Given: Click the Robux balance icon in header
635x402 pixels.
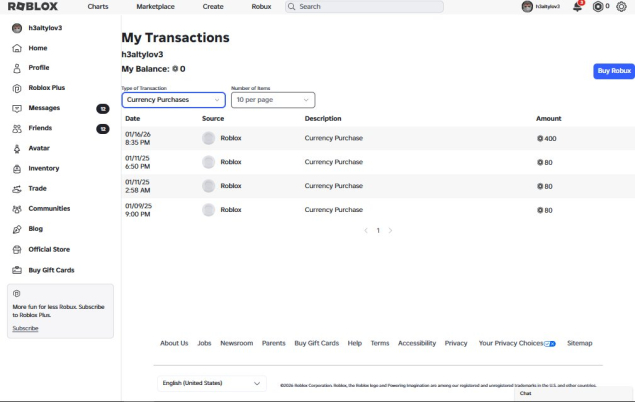Looking at the screenshot, I should tap(598, 6).
